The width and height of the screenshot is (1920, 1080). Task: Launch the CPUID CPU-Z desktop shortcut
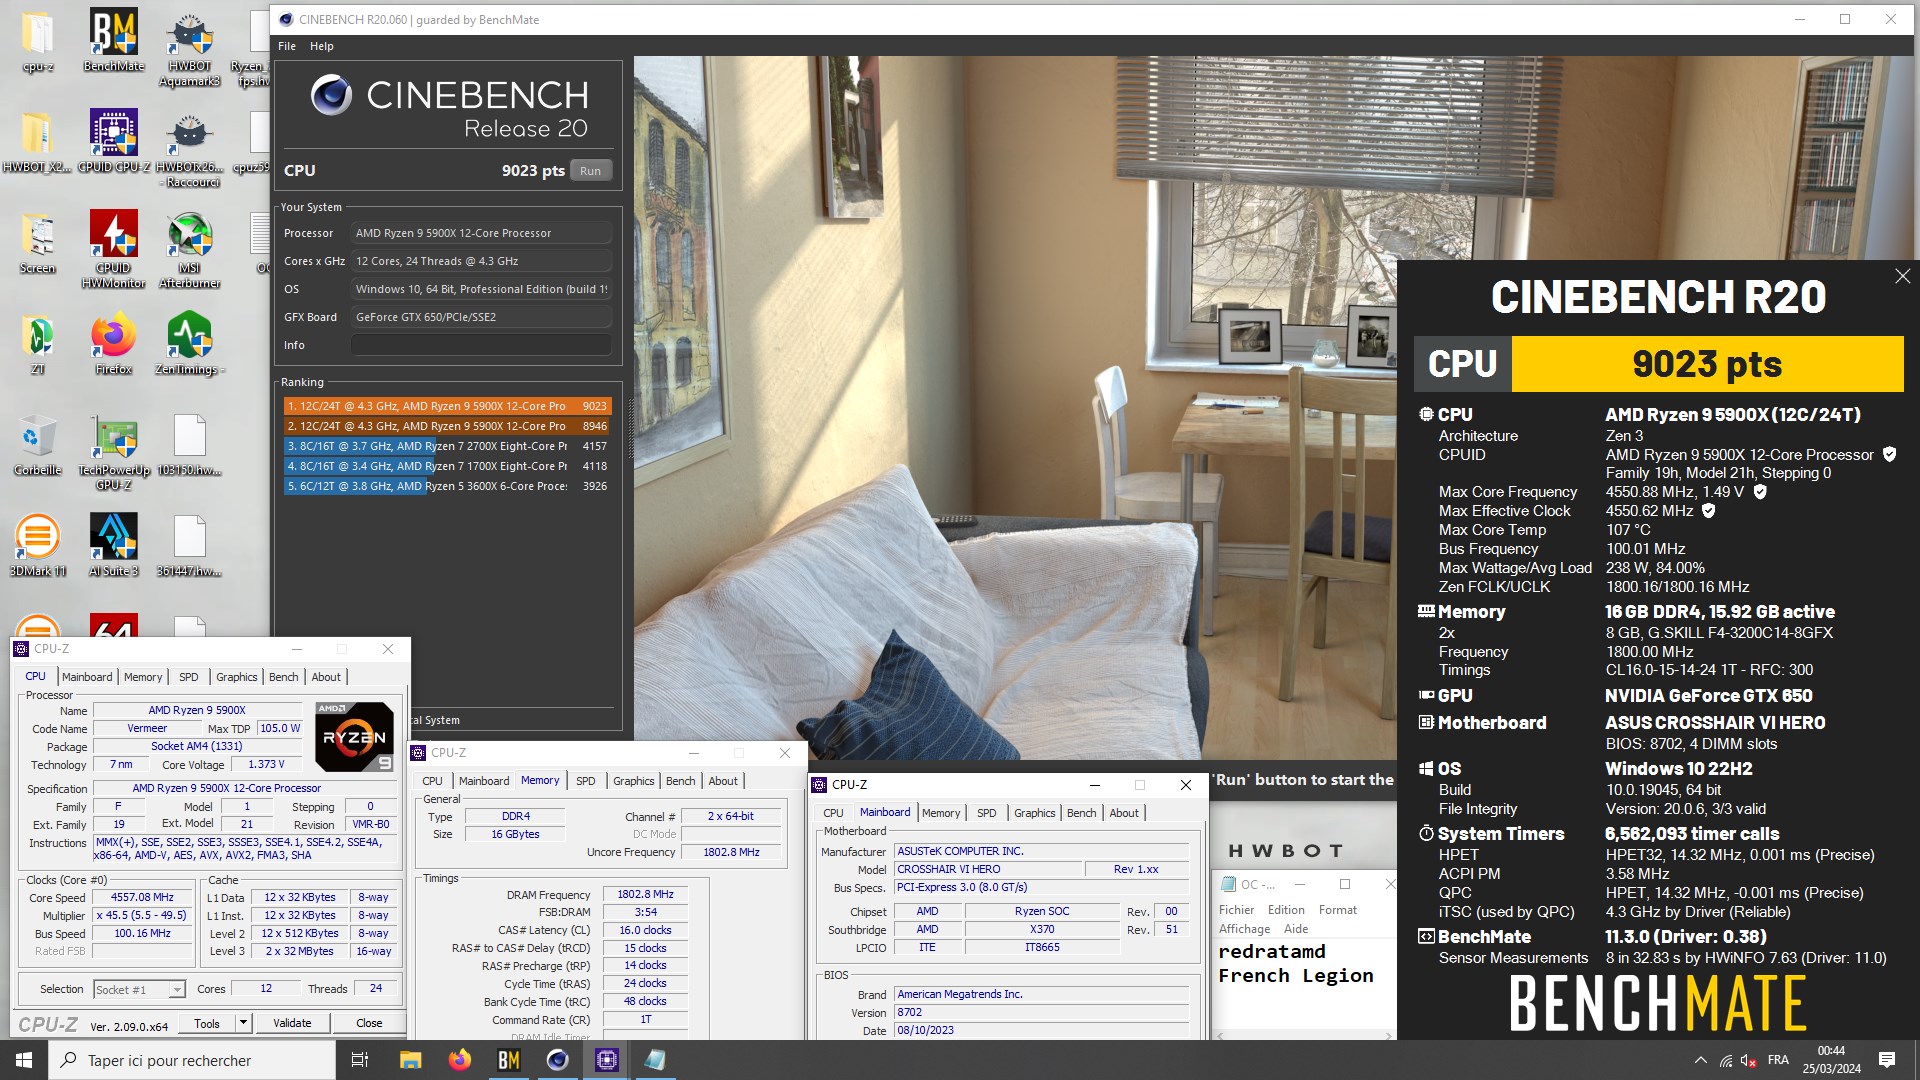point(113,141)
